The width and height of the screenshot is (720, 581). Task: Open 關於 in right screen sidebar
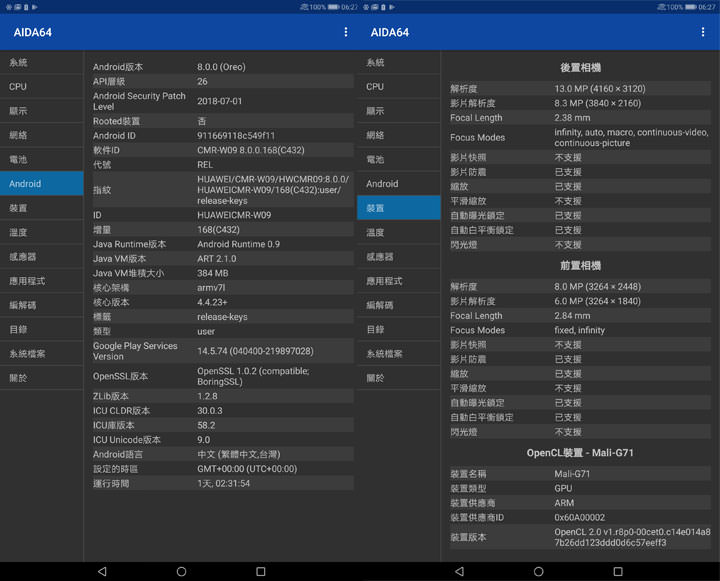click(399, 378)
